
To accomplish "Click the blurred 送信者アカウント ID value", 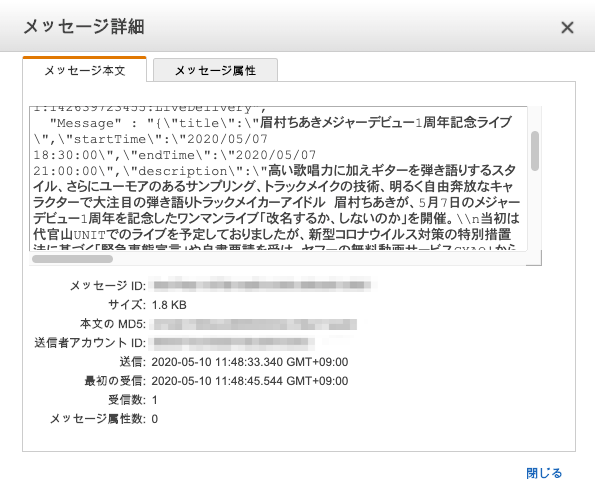I will tap(233, 343).
